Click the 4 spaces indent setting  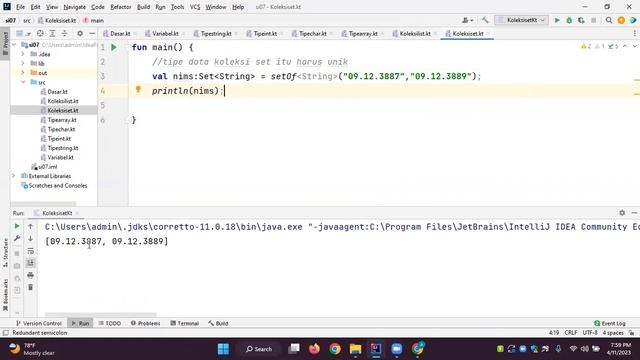click(613, 333)
